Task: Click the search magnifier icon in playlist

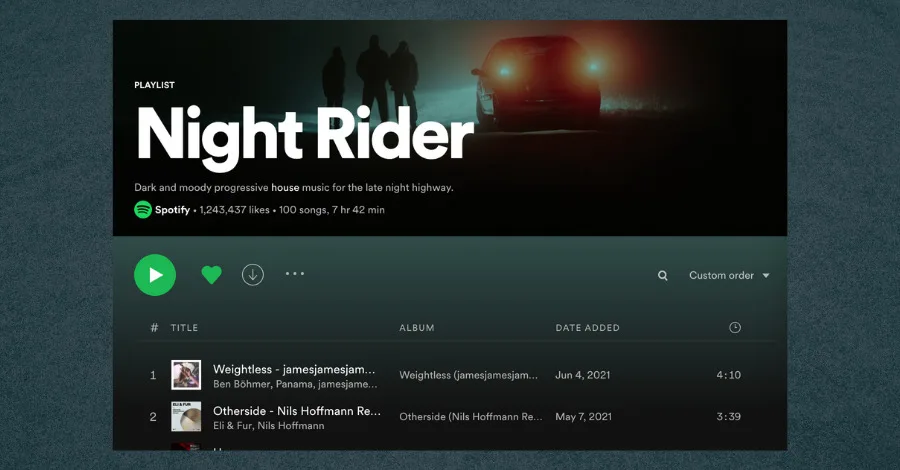Action: click(662, 275)
